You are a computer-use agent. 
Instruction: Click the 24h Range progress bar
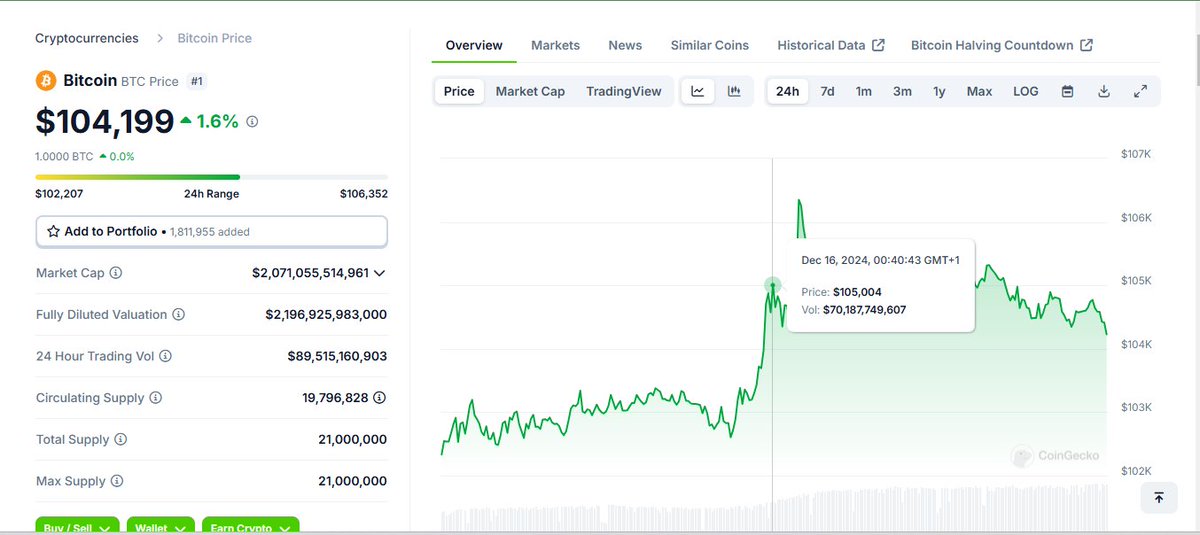(x=212, y=177)
